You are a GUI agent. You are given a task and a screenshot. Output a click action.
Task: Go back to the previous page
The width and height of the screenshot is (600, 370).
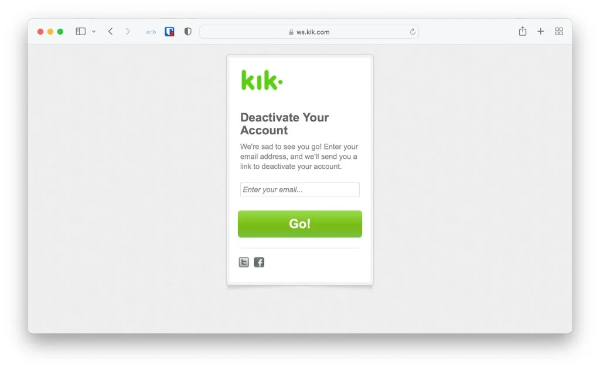(110, 31)
